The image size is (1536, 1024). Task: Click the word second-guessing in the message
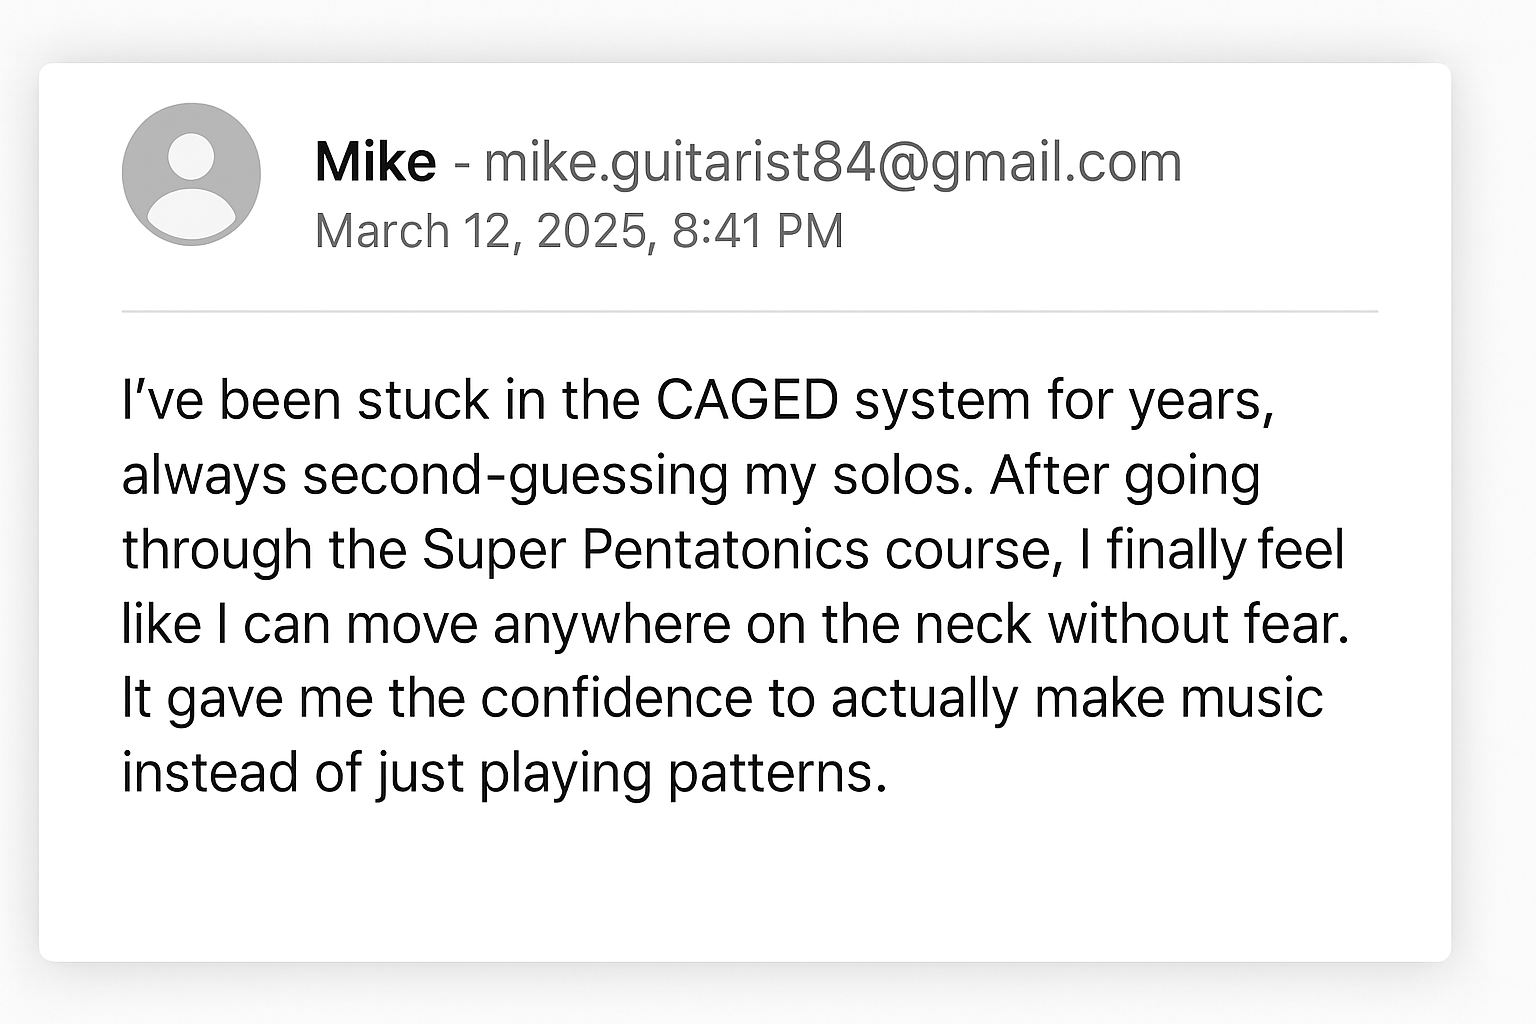coord(515,475)
